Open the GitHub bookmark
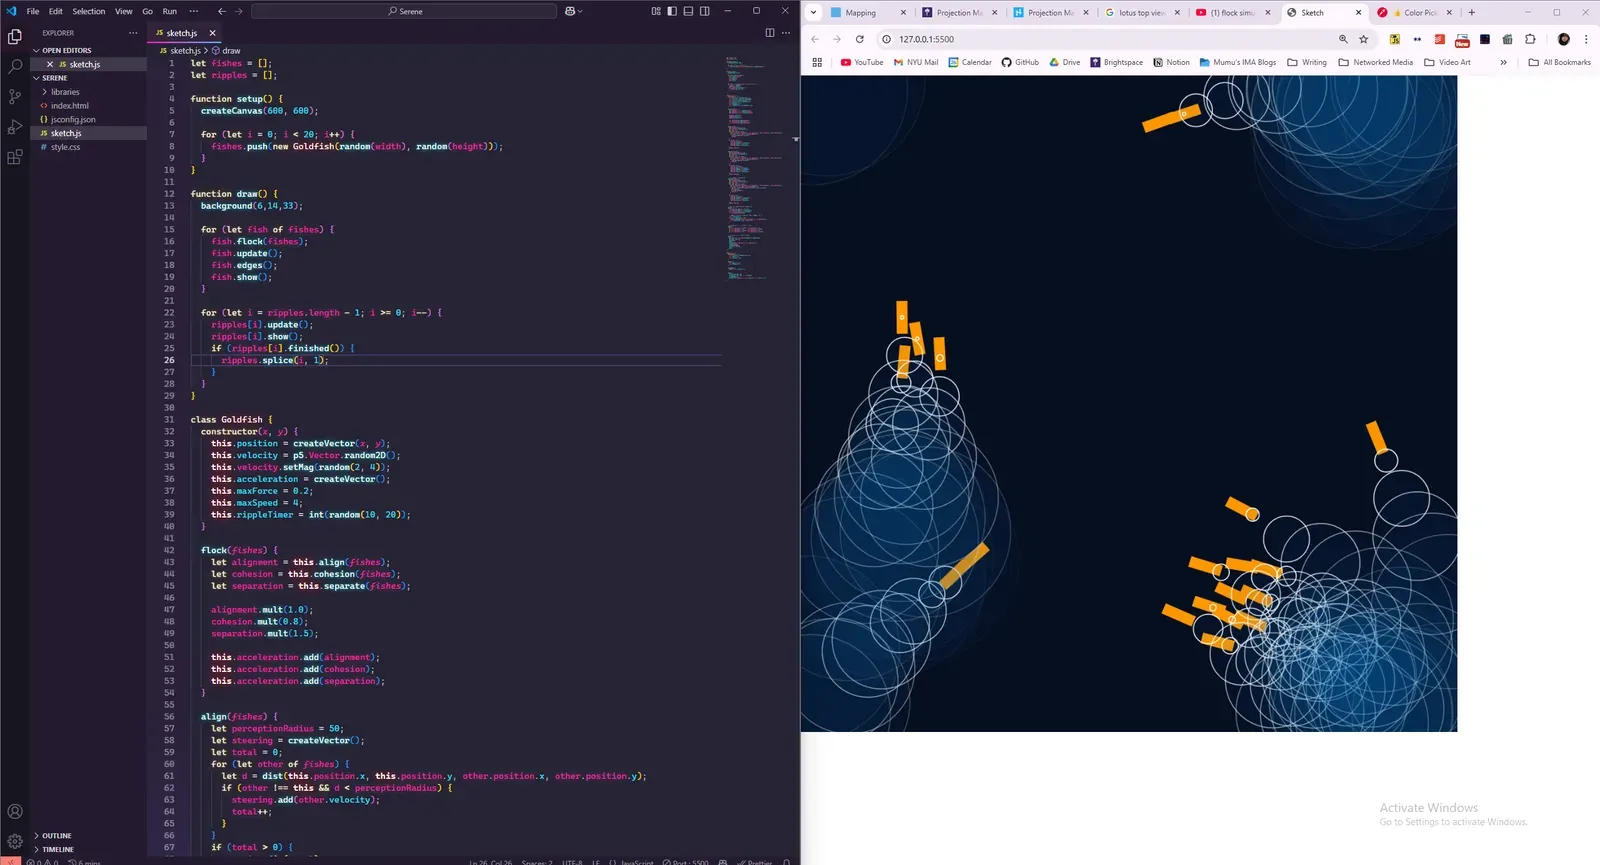Screen dimensions: 1600x865 (1020, 62)
